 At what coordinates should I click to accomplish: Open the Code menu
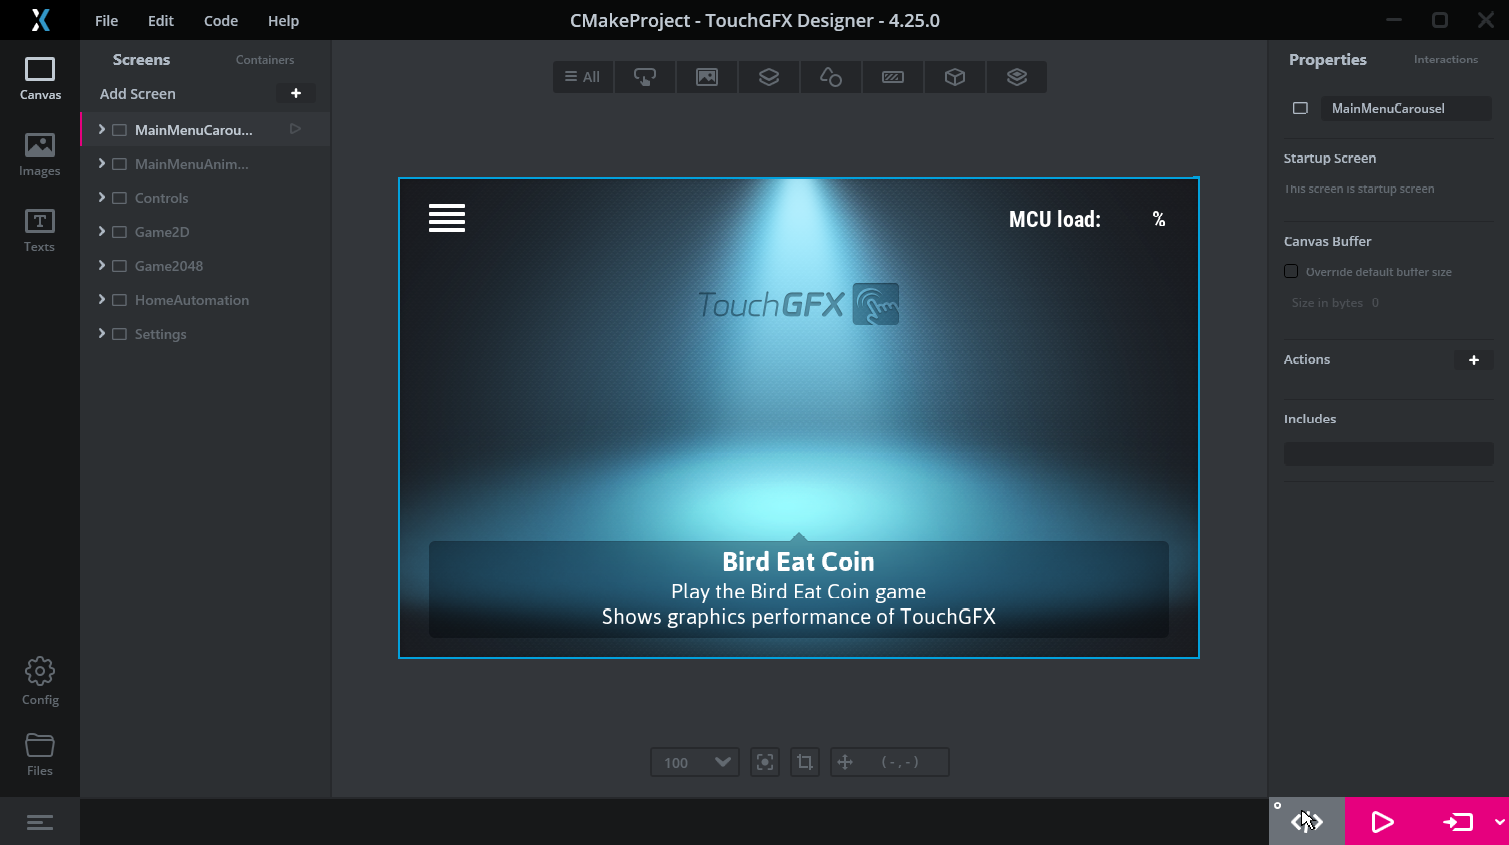pyautogui.click(x=220, y=20)
